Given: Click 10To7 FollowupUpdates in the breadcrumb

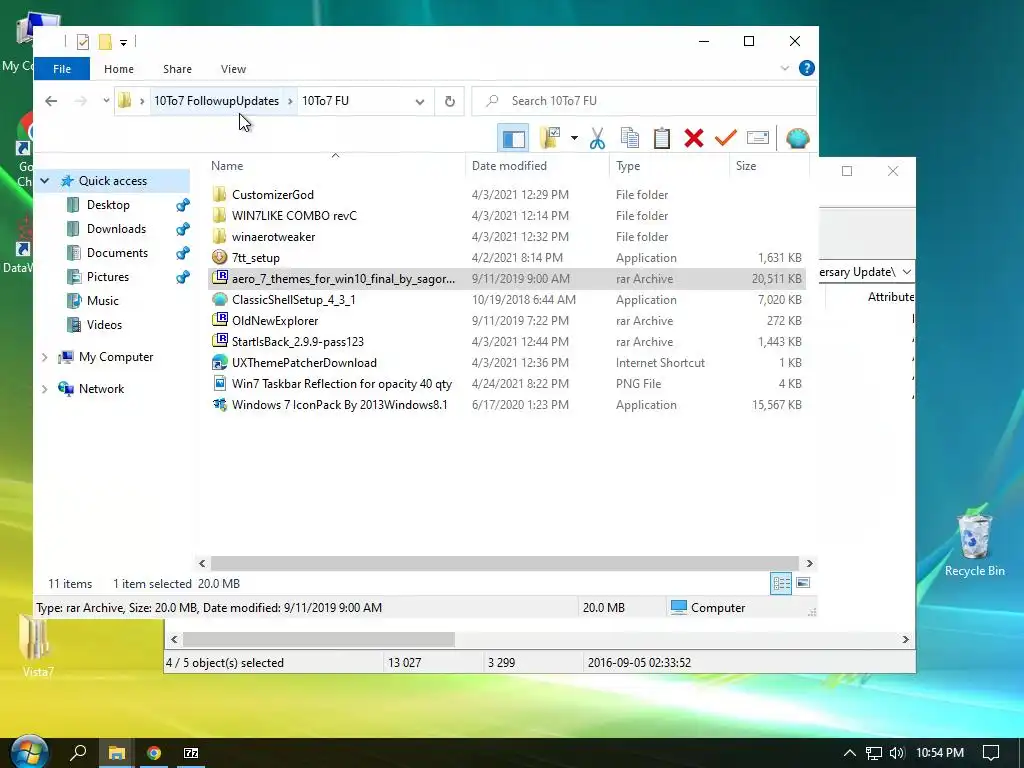Looking at the screenshot, I should (216, 101).
